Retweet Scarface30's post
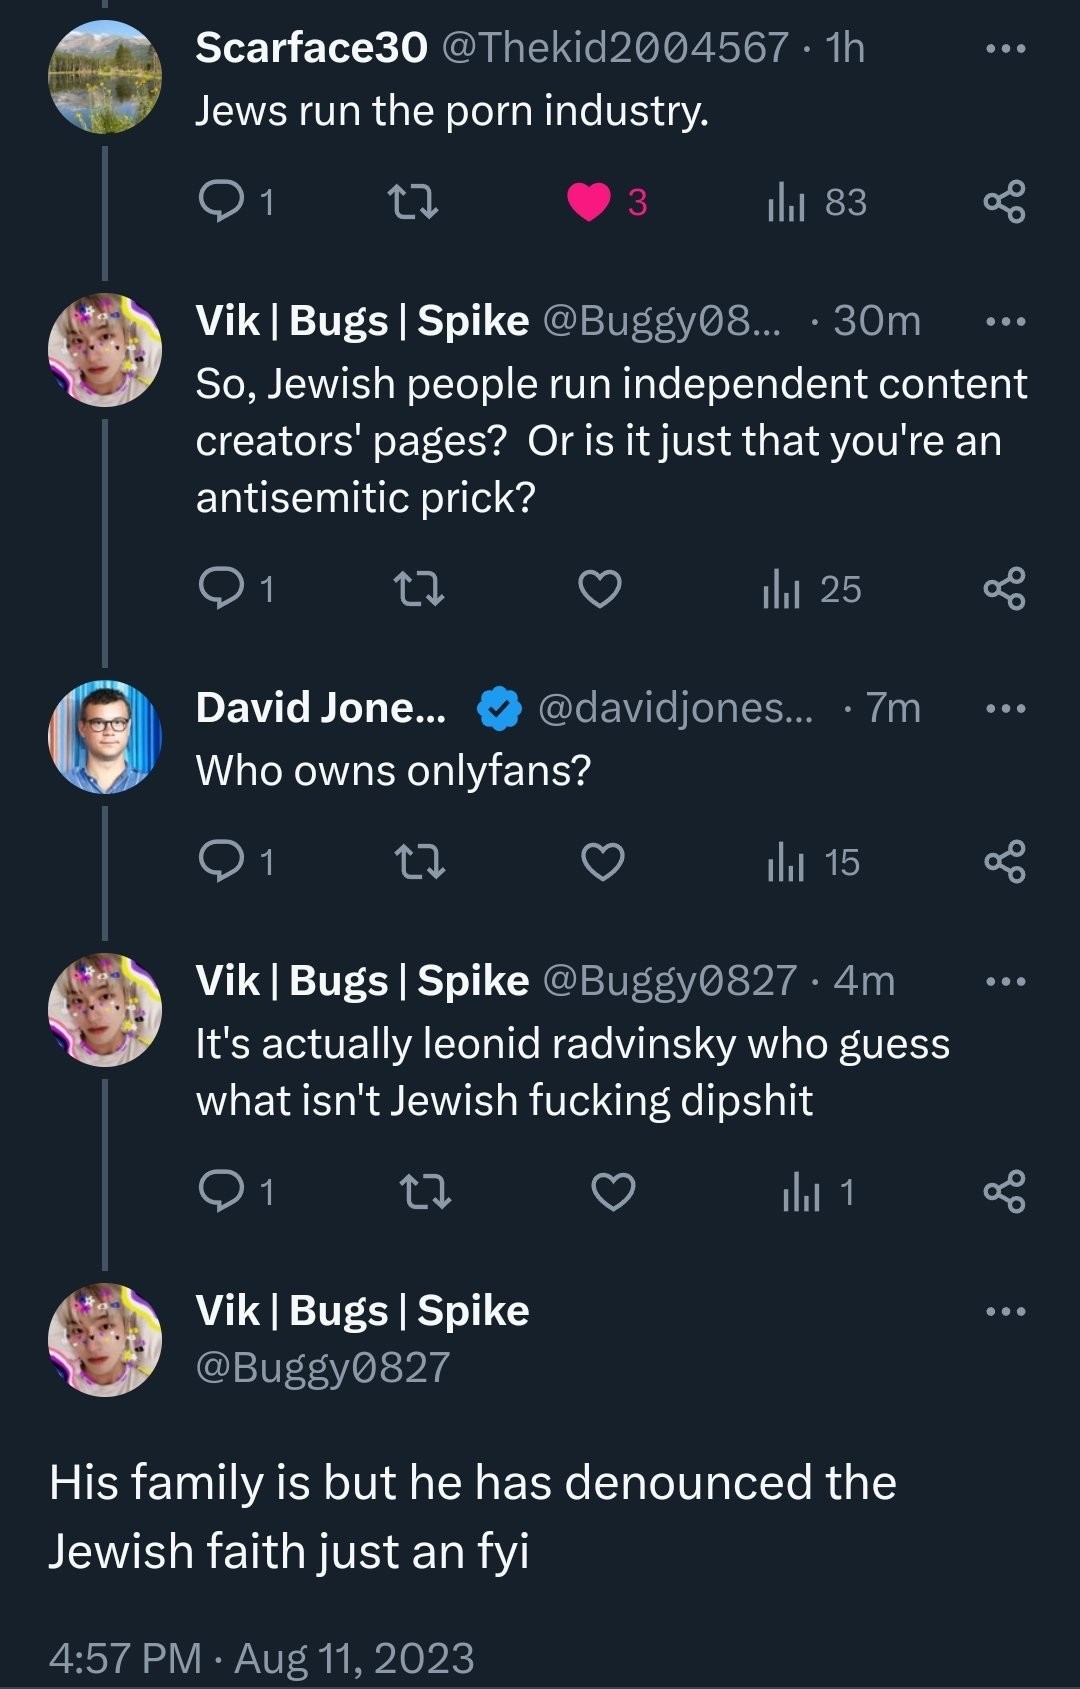The width and height of the screenshot is (1080, 1689). click(x=412, y=202)
